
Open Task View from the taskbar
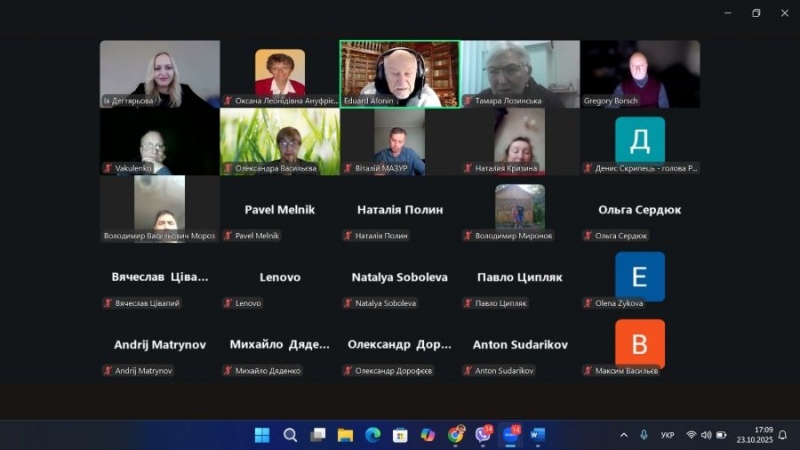pos(318,435)
